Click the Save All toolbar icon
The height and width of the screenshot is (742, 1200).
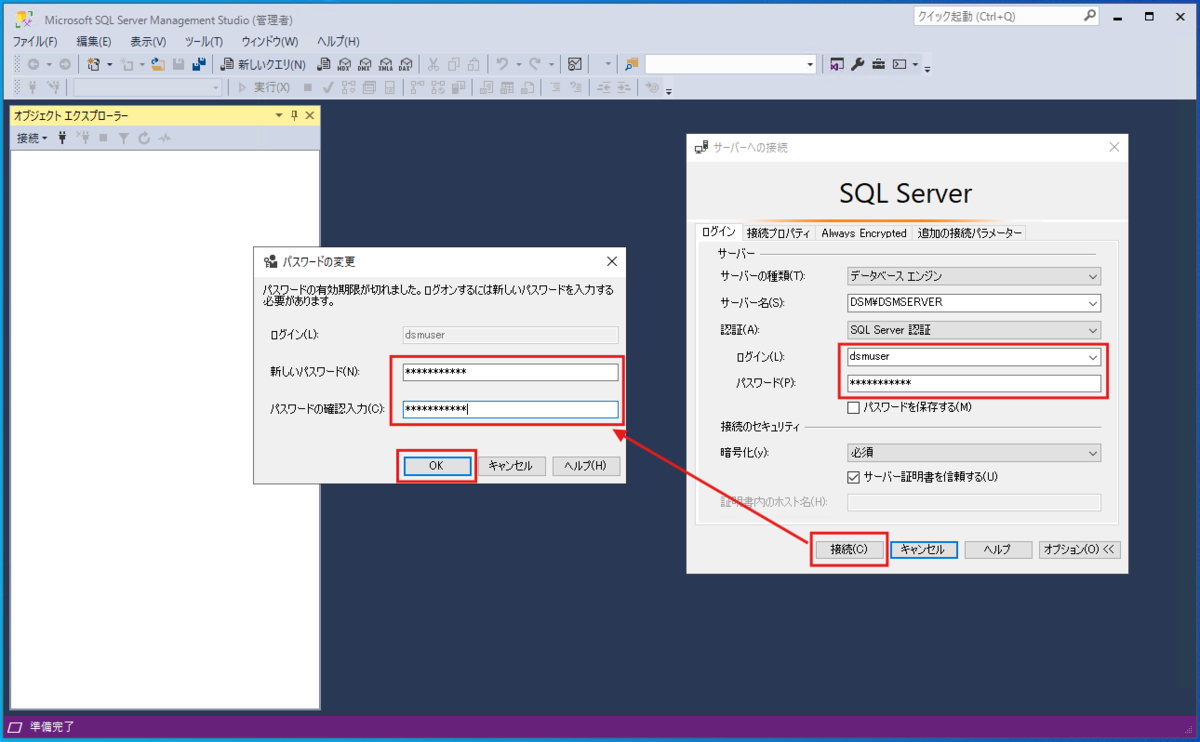pyautogui.click(x=198, y=64)
